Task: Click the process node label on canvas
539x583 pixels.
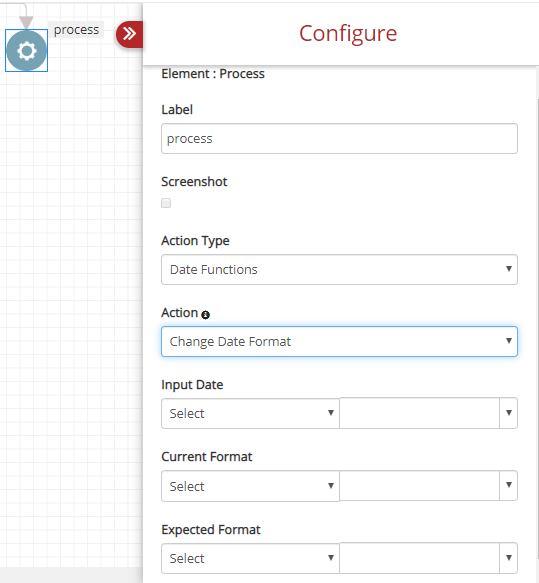Action: coord(76,30)
